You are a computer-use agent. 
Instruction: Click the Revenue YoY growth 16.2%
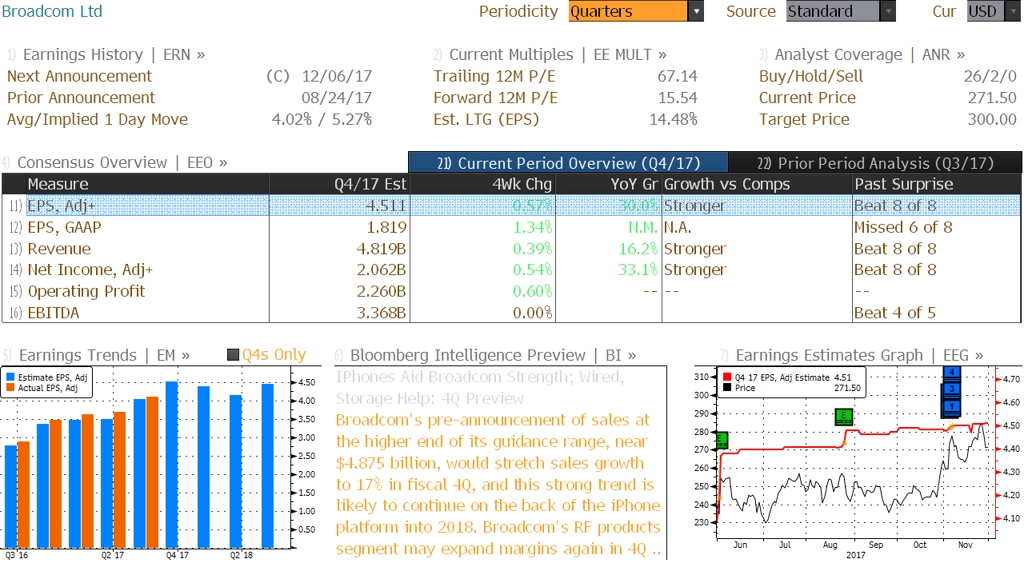click(x=638, y=249)
